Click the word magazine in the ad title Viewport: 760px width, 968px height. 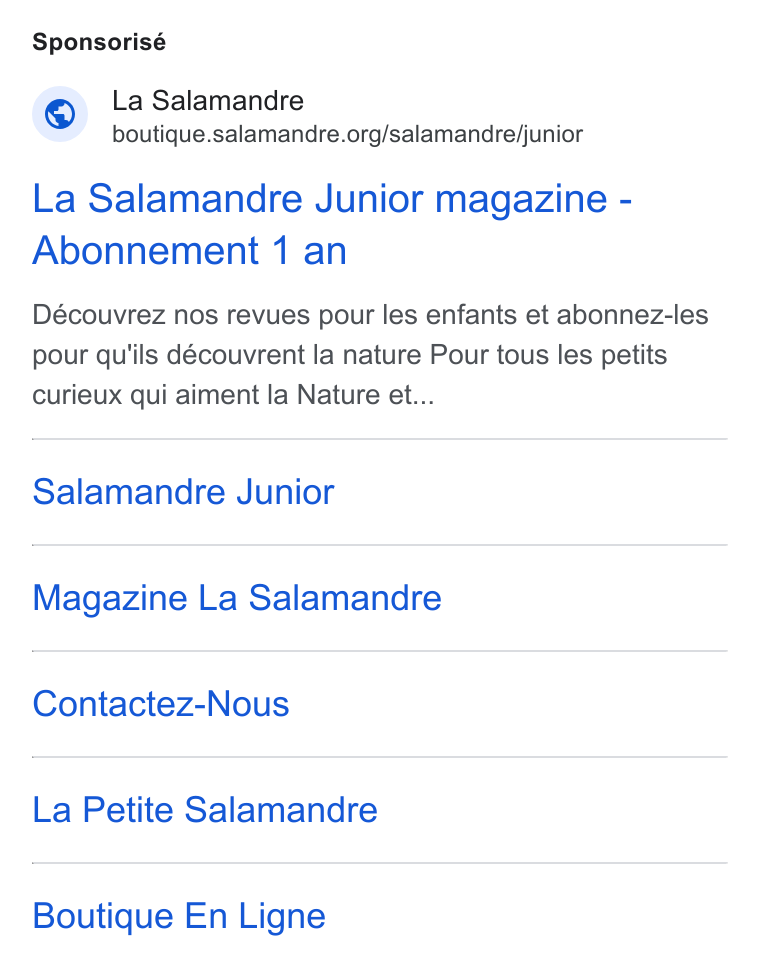tap(521, 199)
